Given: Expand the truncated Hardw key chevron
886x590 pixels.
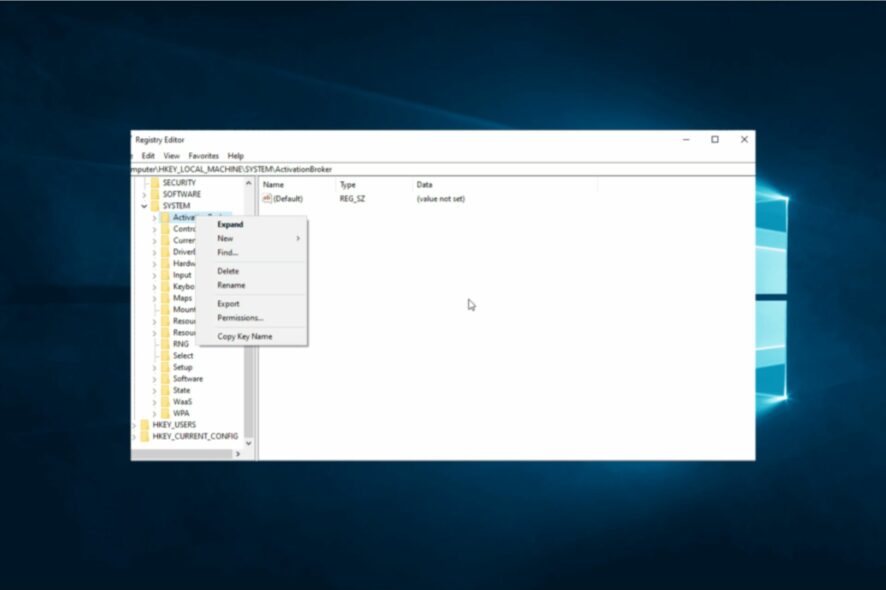Looking at the screenshot, I should (x=154, y=263).
